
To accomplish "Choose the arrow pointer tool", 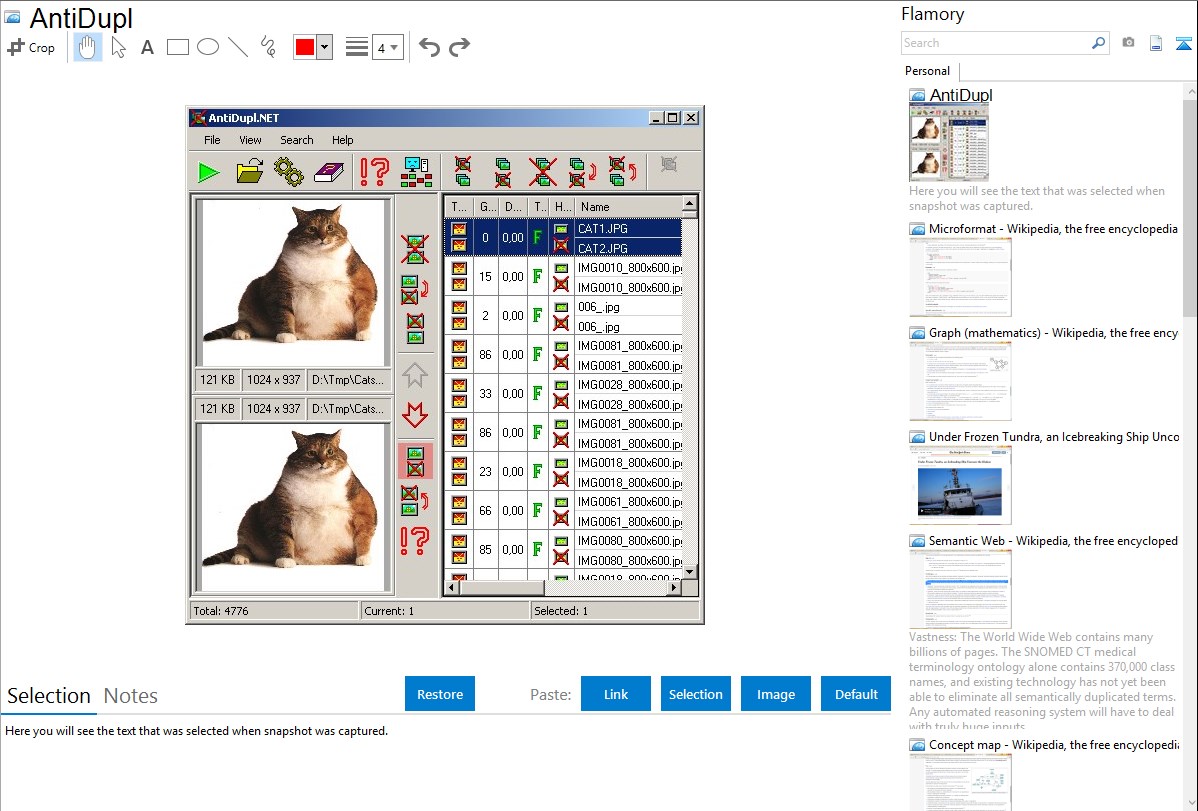I will 118,47.
